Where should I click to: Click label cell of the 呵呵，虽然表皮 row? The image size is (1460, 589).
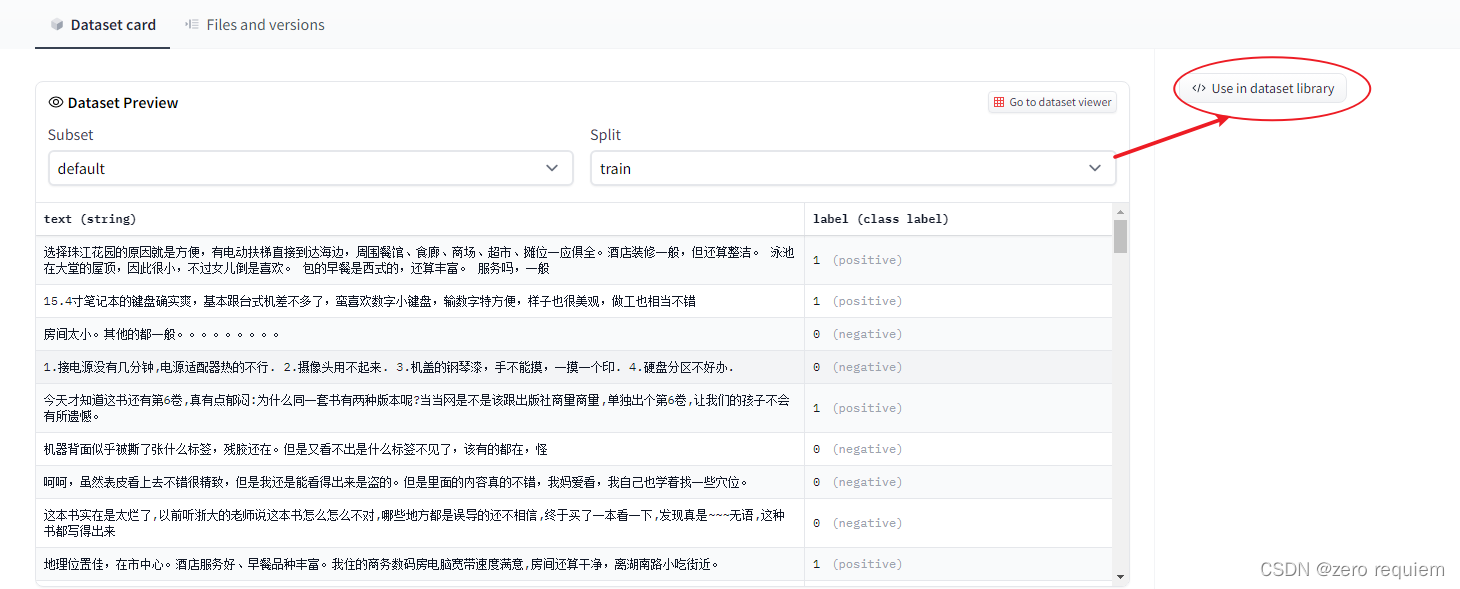[x=958, y=482]
